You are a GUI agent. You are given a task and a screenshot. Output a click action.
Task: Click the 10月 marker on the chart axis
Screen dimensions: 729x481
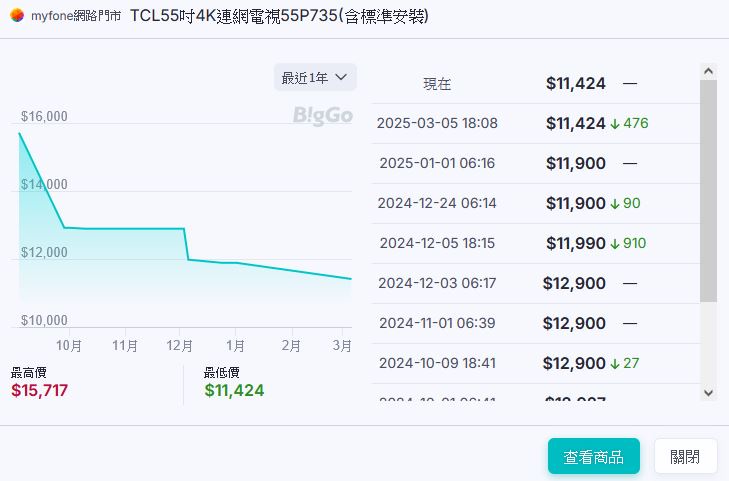(x=69, y=346)
